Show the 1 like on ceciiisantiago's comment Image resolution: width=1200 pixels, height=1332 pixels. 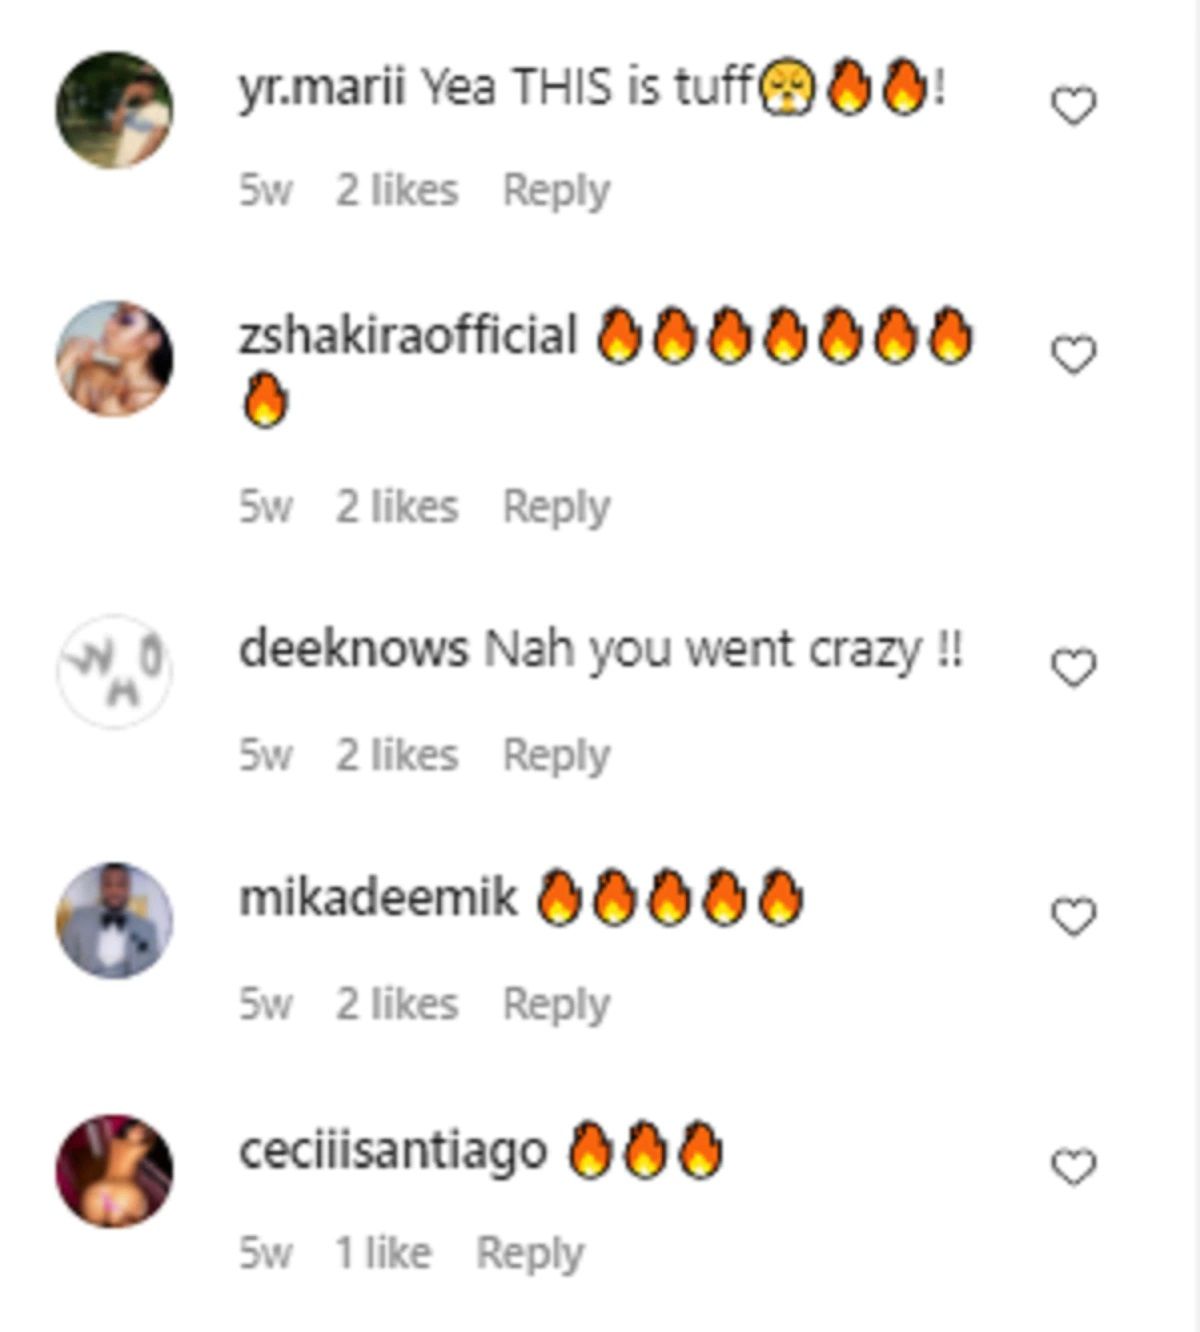click(x=383, y=1253)
